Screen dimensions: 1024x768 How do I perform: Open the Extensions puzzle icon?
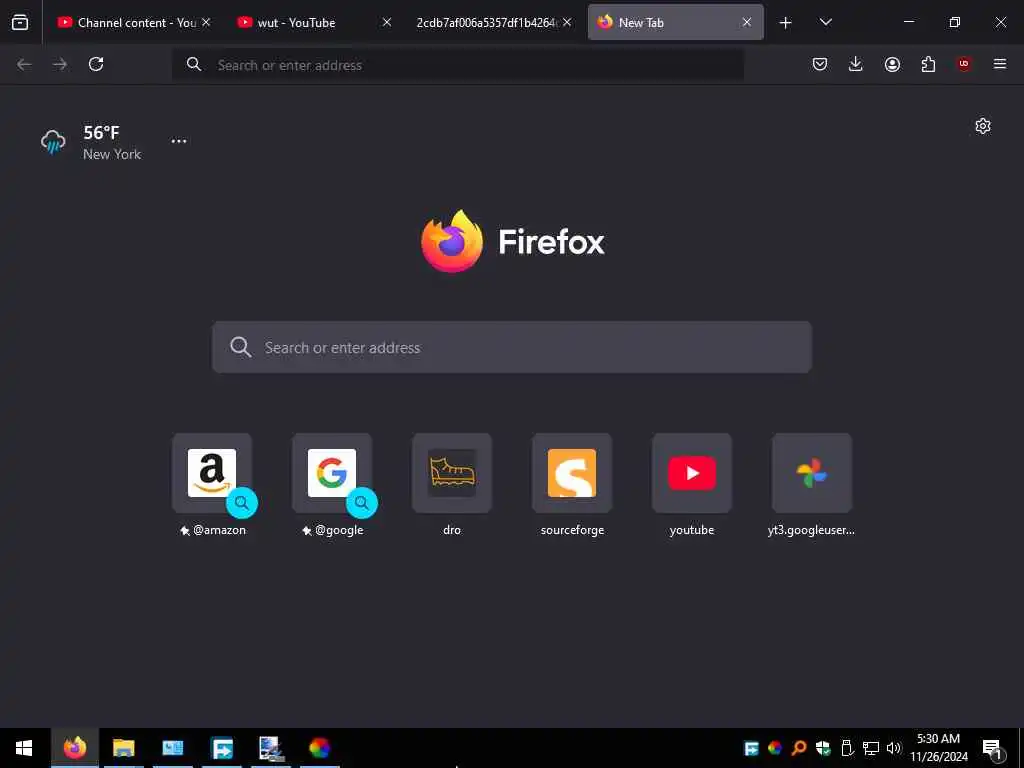coord(928,64)
